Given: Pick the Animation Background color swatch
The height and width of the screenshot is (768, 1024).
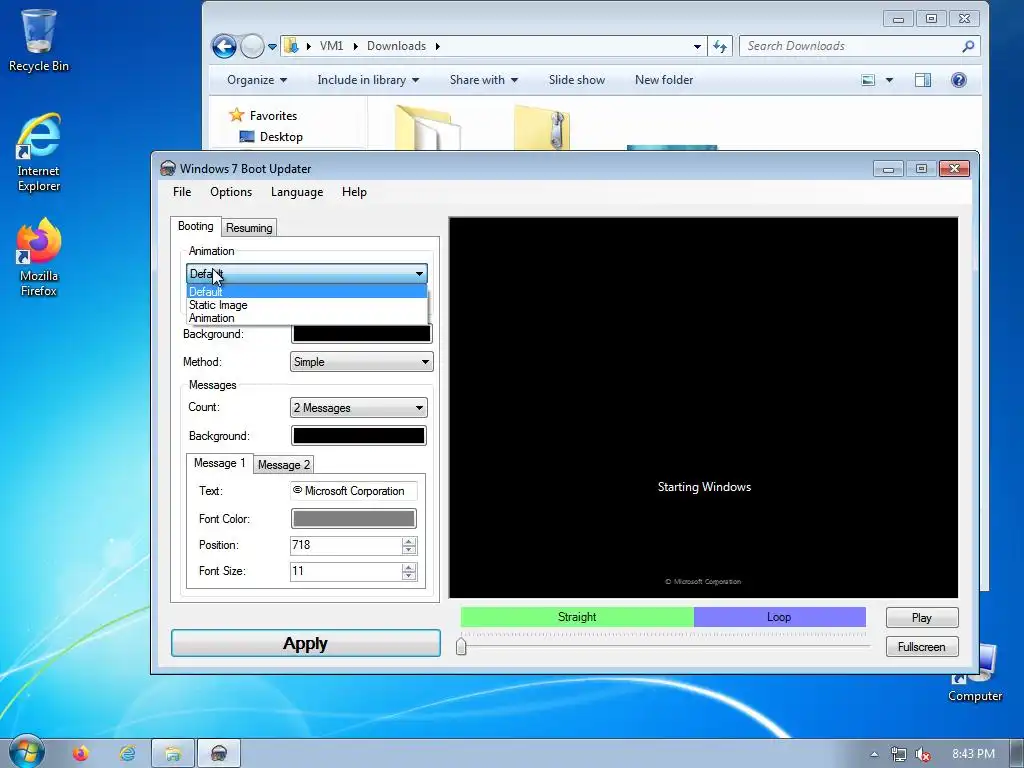Looking at the screenshot, I should [361, 334].
